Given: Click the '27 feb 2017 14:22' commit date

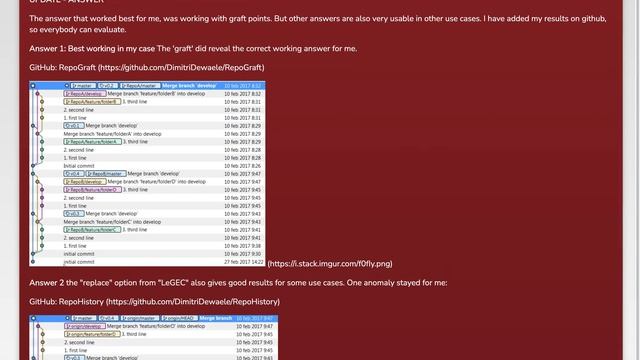Looking at the screenshot, I should (244, 262).
